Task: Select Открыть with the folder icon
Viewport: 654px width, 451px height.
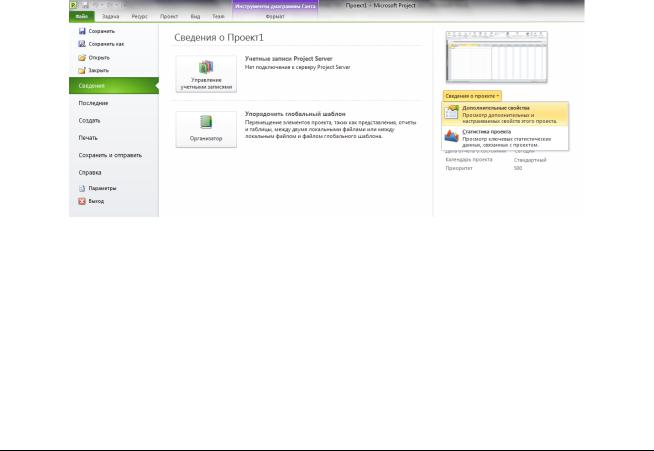Action: click(x=94, y=58)
